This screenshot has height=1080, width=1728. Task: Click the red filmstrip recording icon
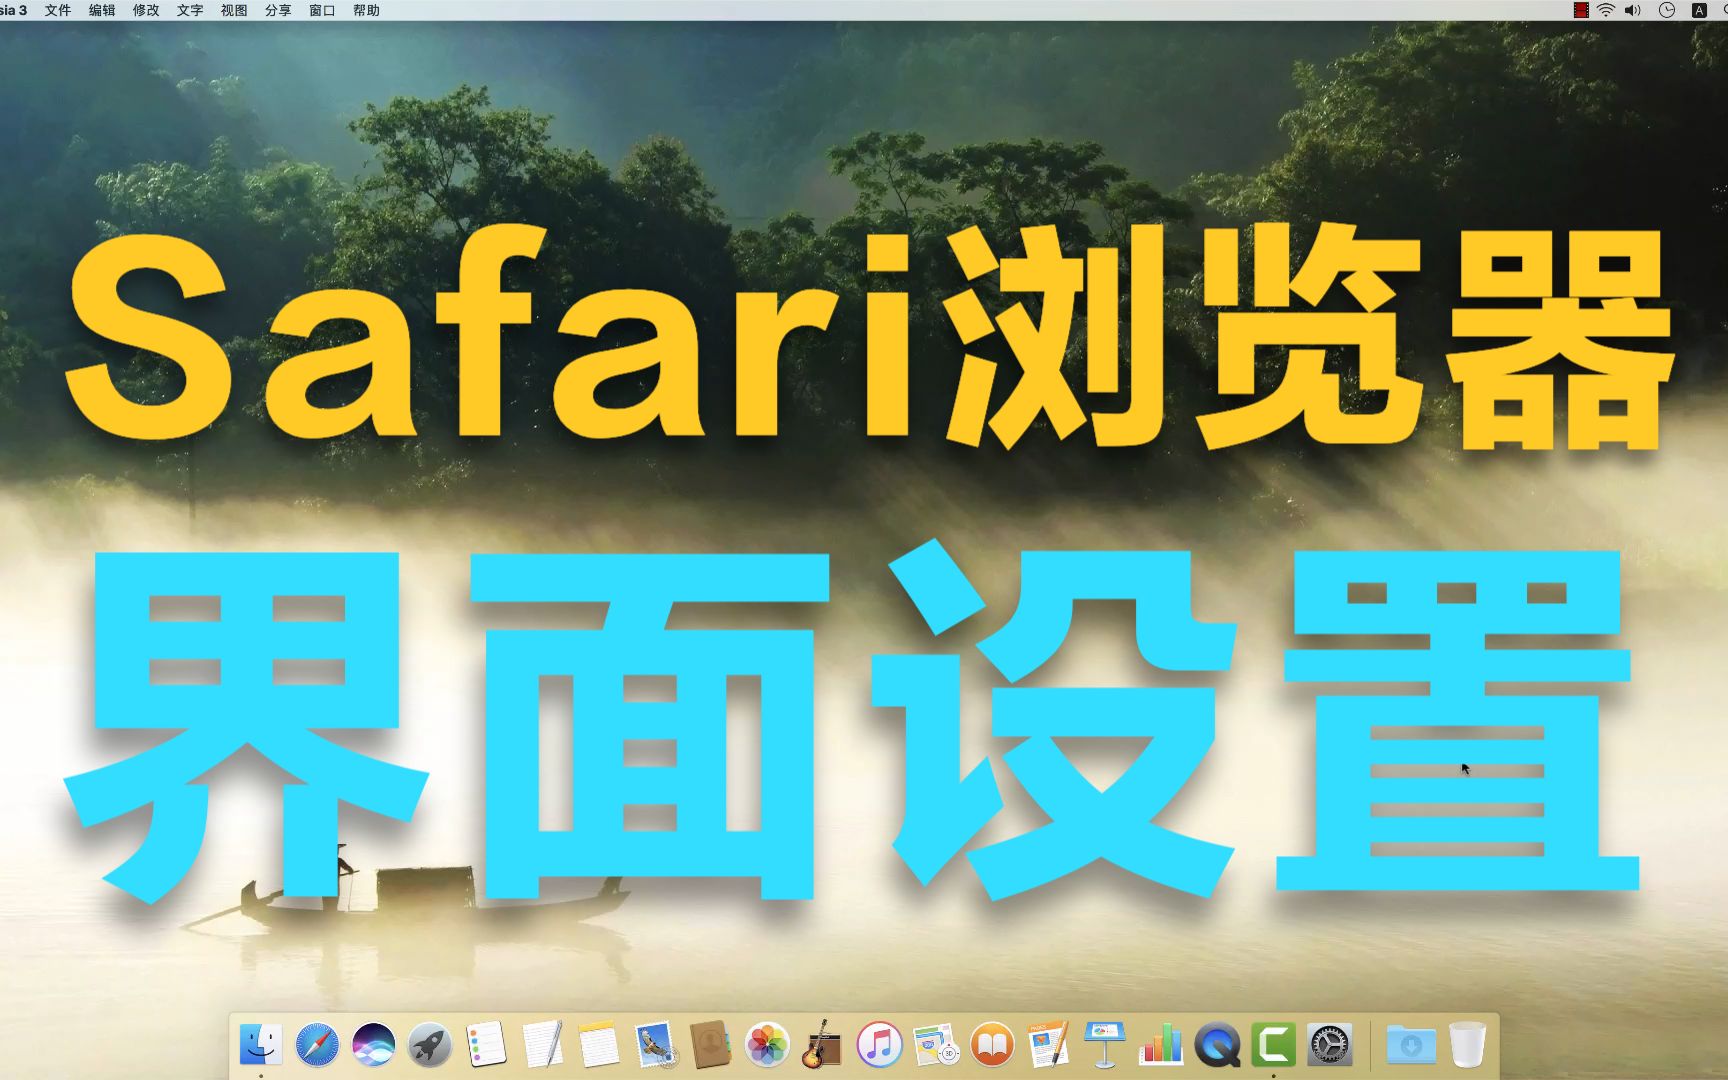pyautogui.click(x=1581, y=10)
